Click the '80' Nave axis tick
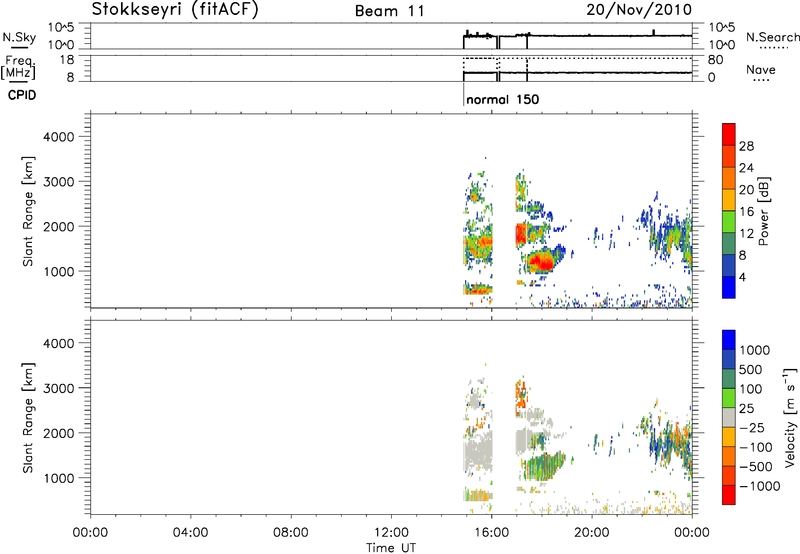 click(x=715, y=60)
